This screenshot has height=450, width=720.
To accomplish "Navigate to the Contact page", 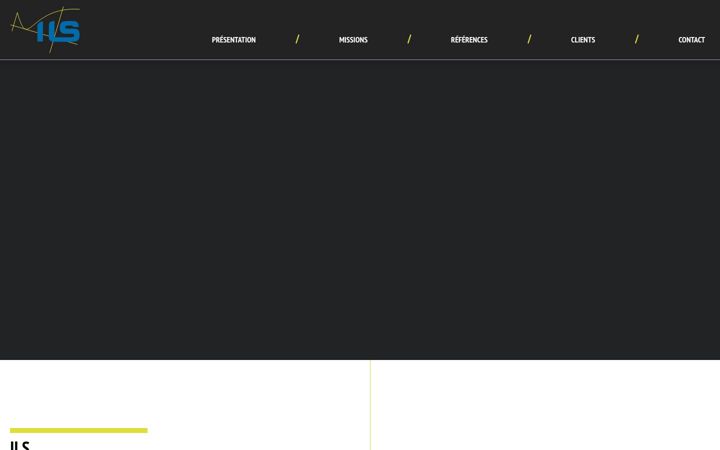I will click(692, 40).
